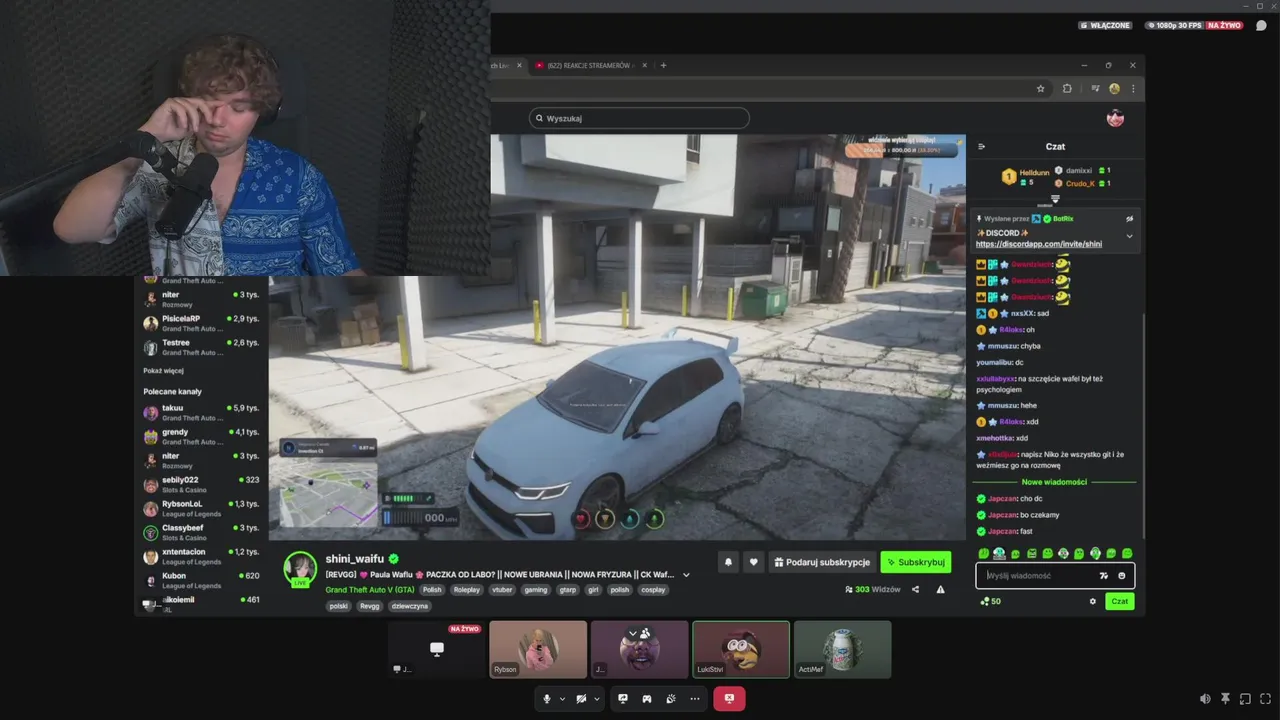Viewport: 1280px width, 720px height.
Task: Click the pin icon in bottom-right corner
Action: (1225, 699)
